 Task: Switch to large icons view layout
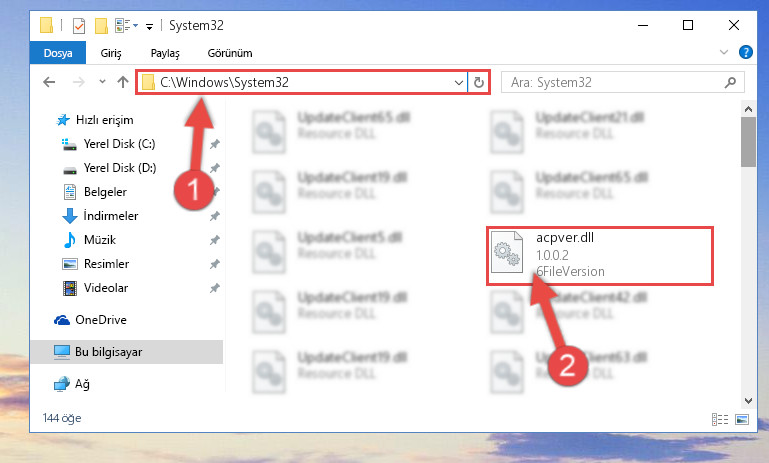point(742,419)
